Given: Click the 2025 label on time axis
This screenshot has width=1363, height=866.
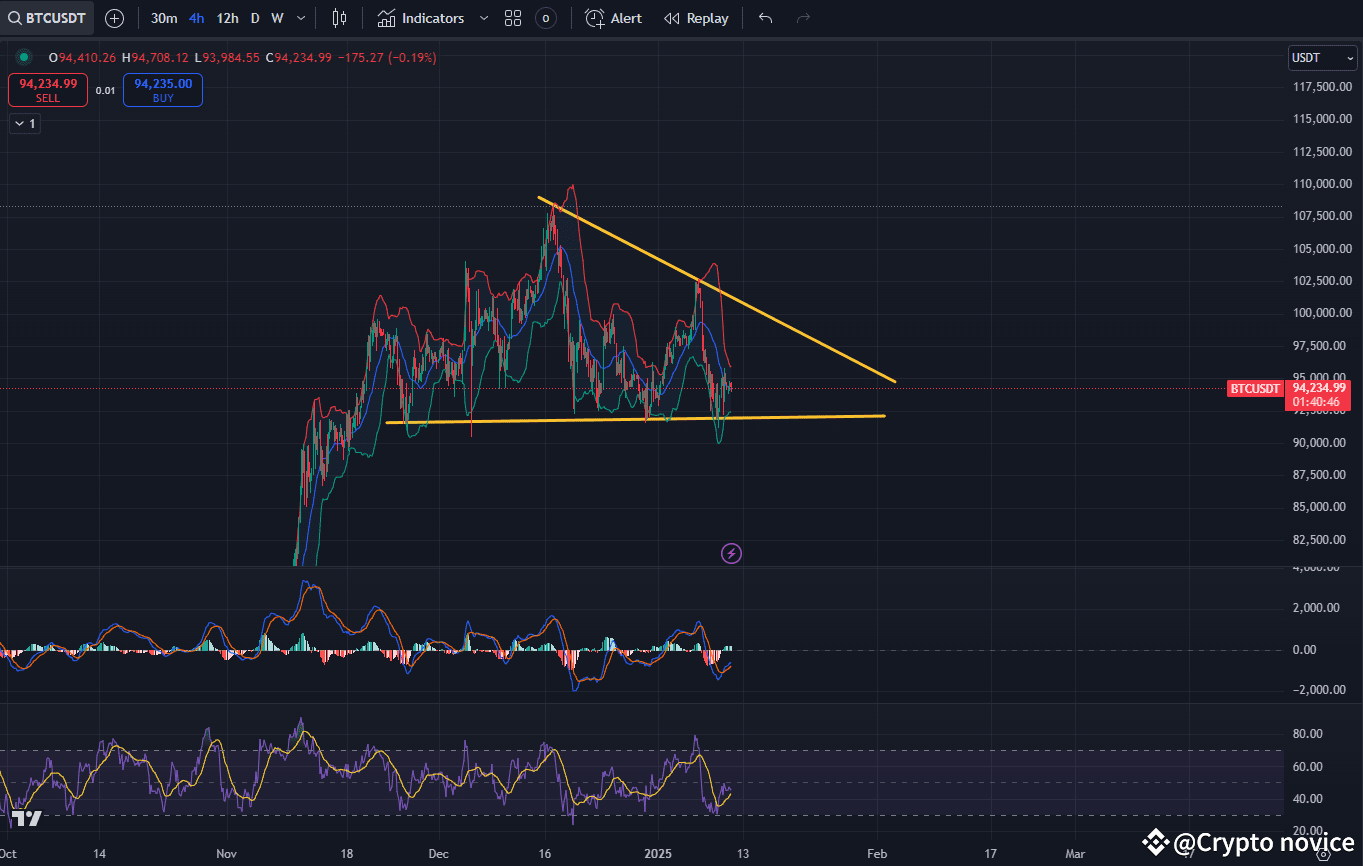Looking at the screenshot, I should [x=660, y=854].
